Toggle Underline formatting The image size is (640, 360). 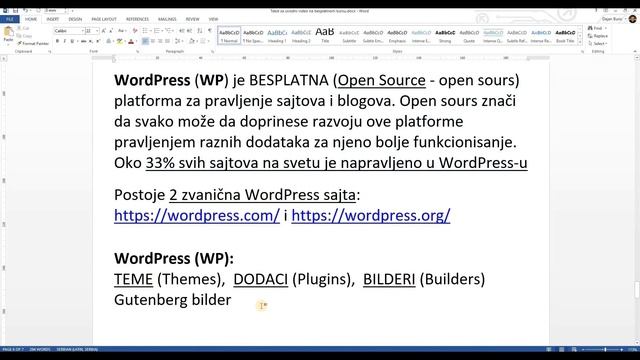72,41
